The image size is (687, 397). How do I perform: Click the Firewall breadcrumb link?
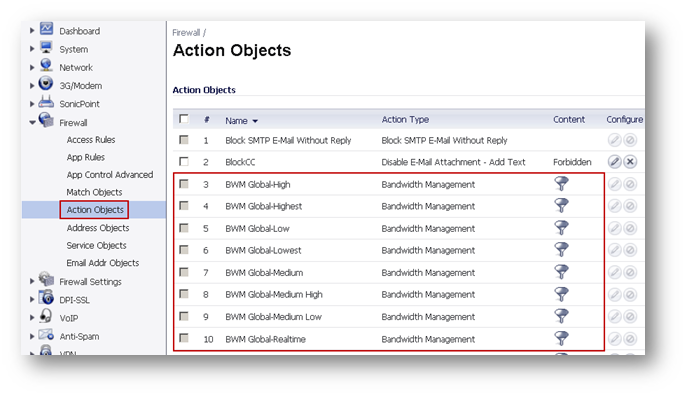pos(186,32)
